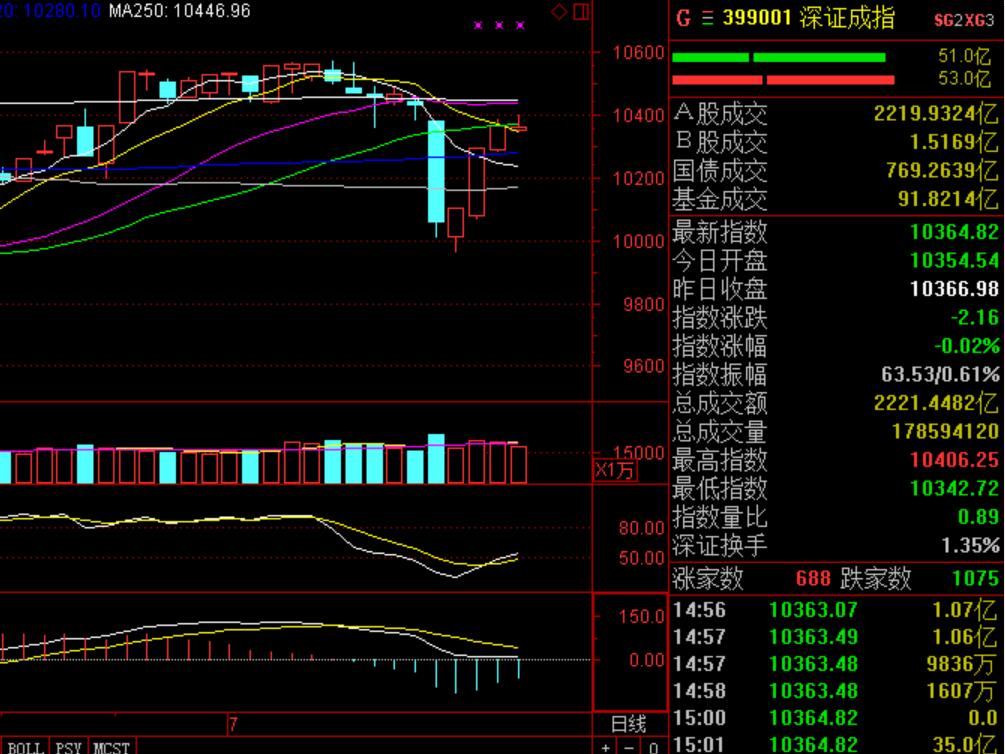Click the 涨家数 count 688
This screenshot has height=754, width=1005.
813,578
